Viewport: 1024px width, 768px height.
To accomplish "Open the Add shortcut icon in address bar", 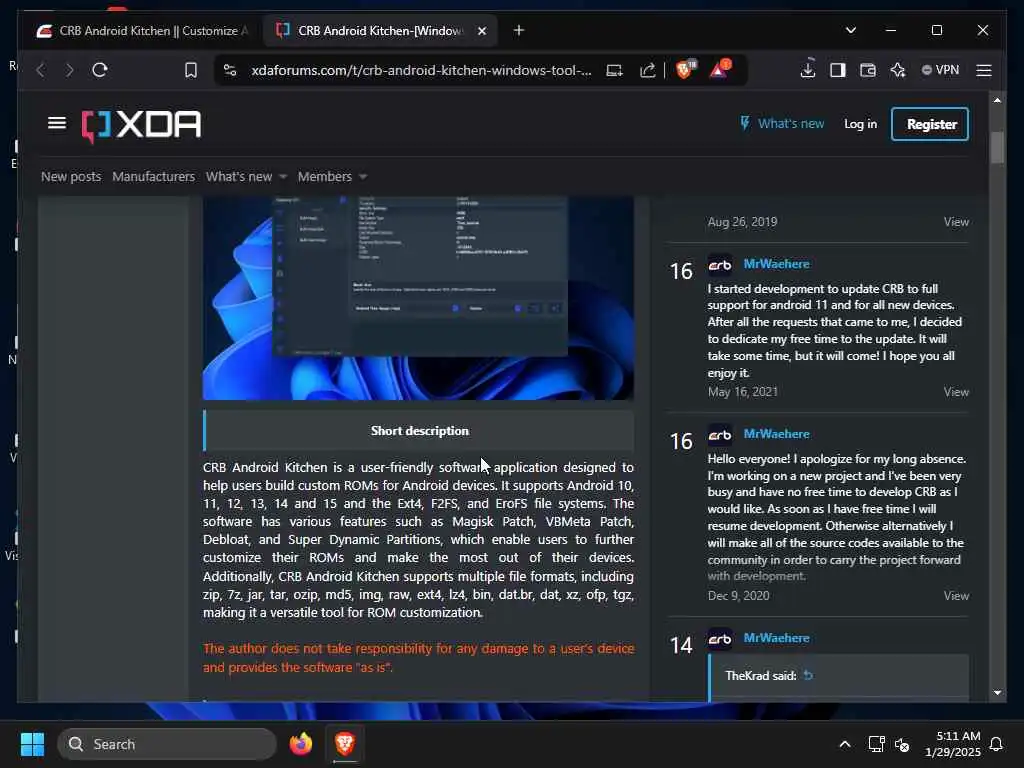I will (x=614, y=70).
